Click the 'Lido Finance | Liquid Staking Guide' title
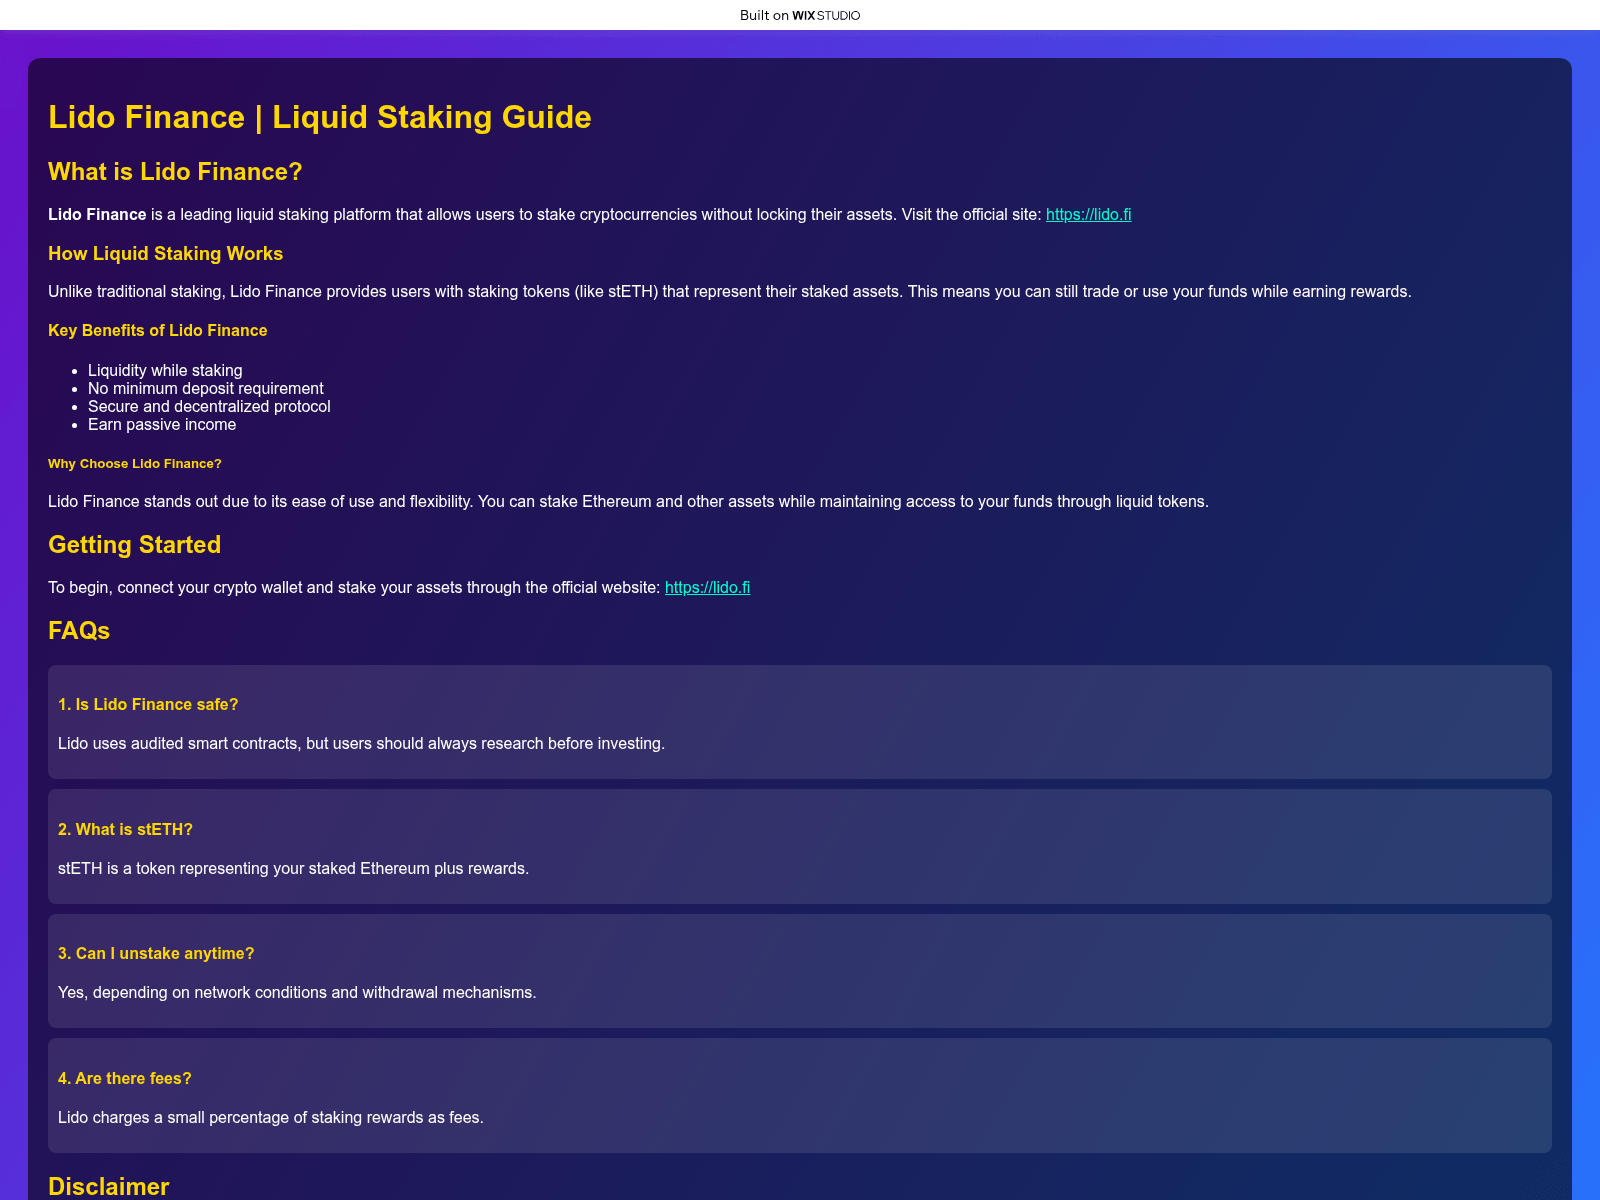The image size is (1600, 1200). click(x=319, y=117)
